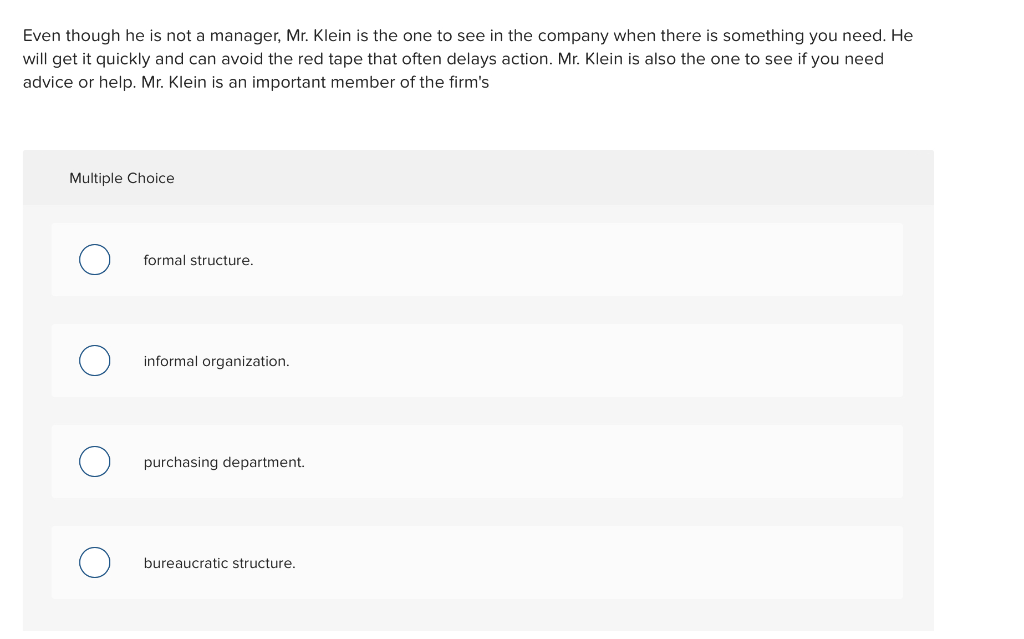
Task: Select the radio button for purchasing department
Action: (x=94, y=461)
